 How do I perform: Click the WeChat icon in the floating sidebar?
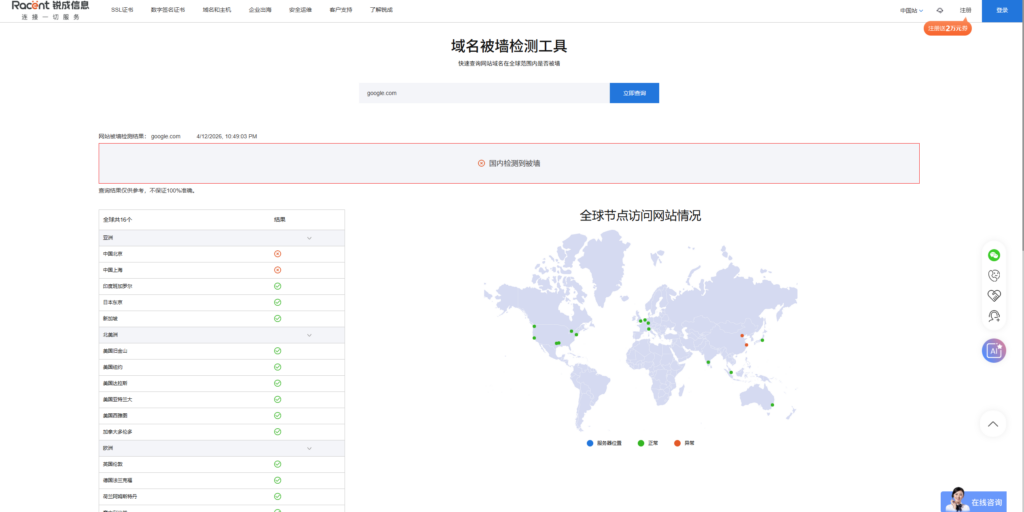(993, 255)
